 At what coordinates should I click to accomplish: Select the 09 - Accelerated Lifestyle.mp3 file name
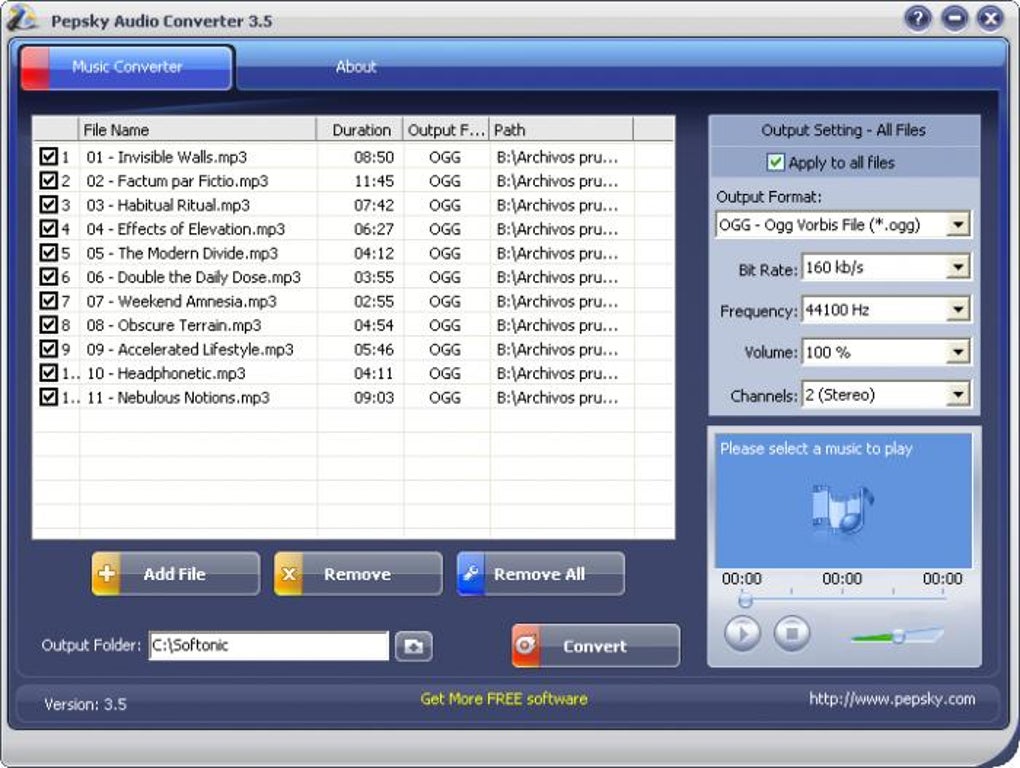click(190, 349)
